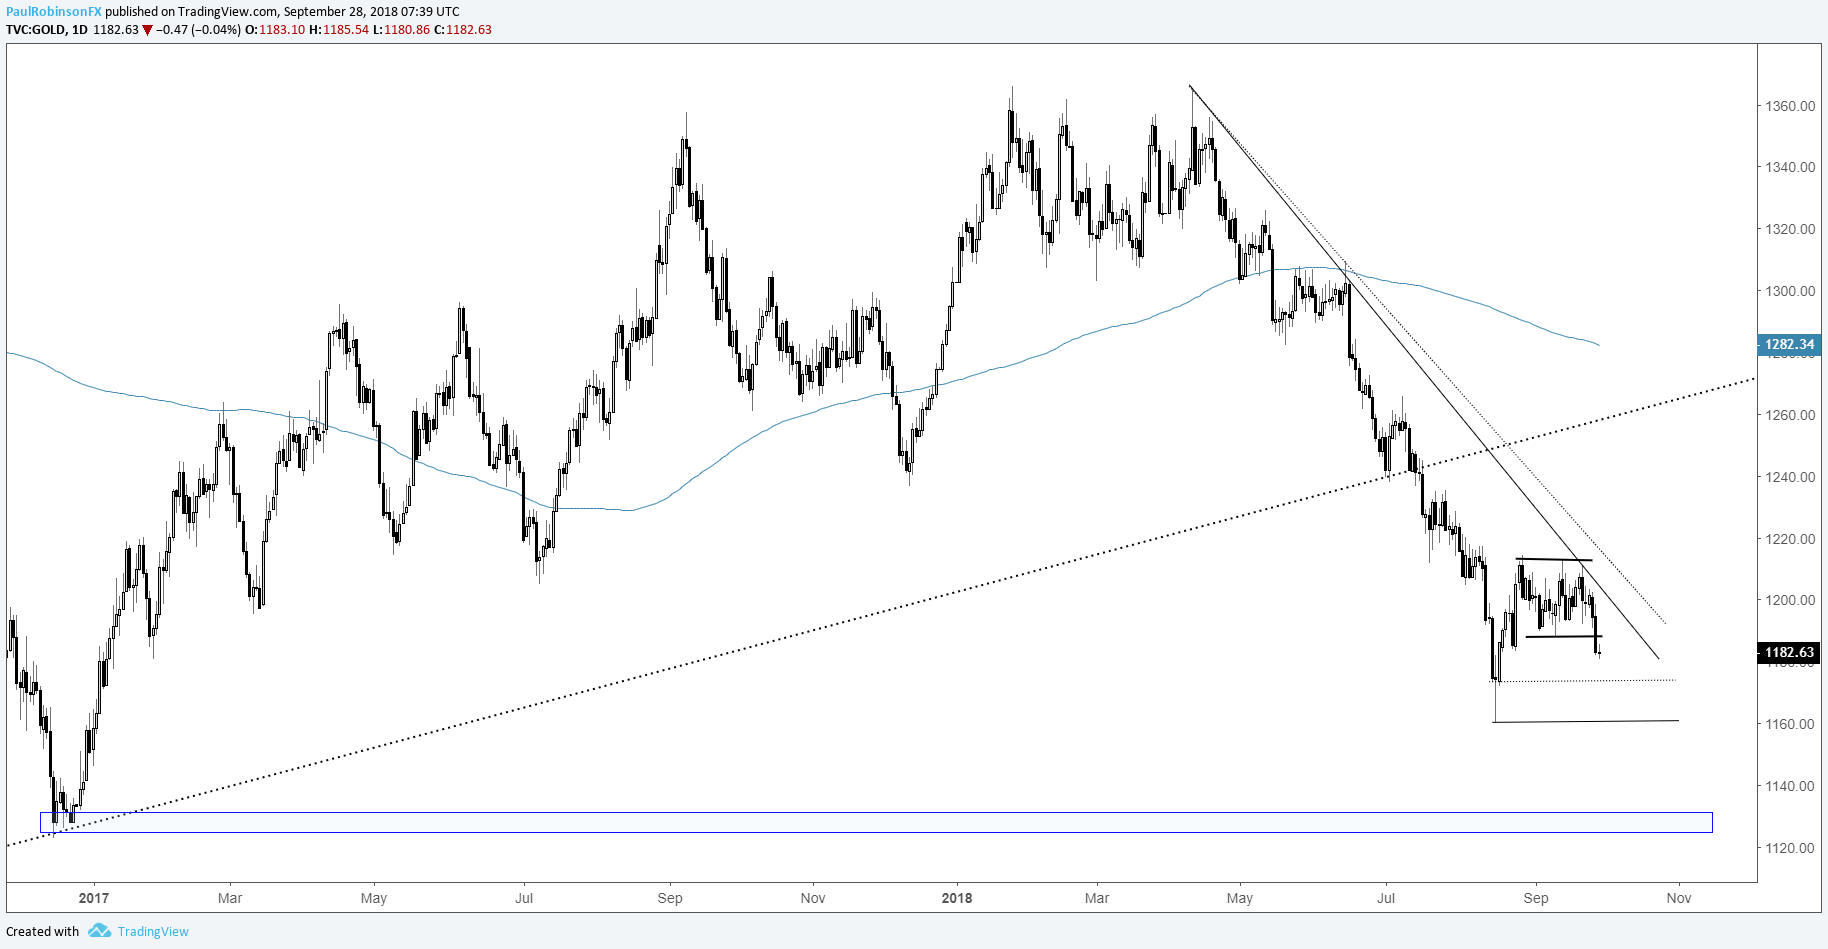Click the High value H:1185.54
The width and height of the screenshot is (1828, 949).
pos(339,30)
